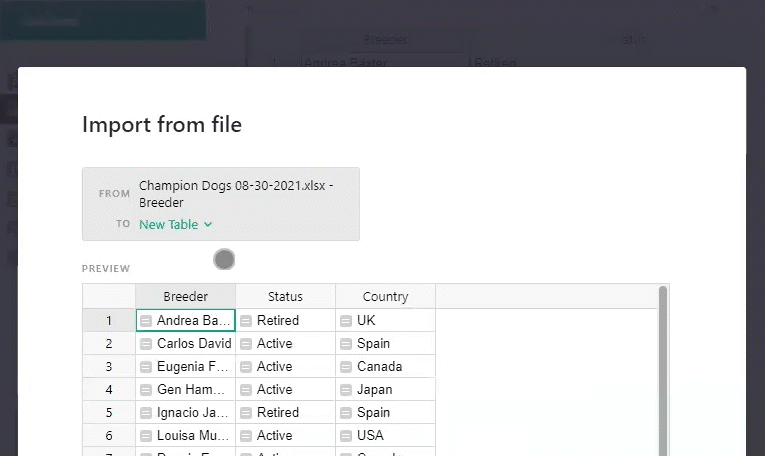Image resolution: width=765 pixels, height=456 pixels.
Task: Click the Status column header
Action: pyautogui.click(x=285, y=296)
